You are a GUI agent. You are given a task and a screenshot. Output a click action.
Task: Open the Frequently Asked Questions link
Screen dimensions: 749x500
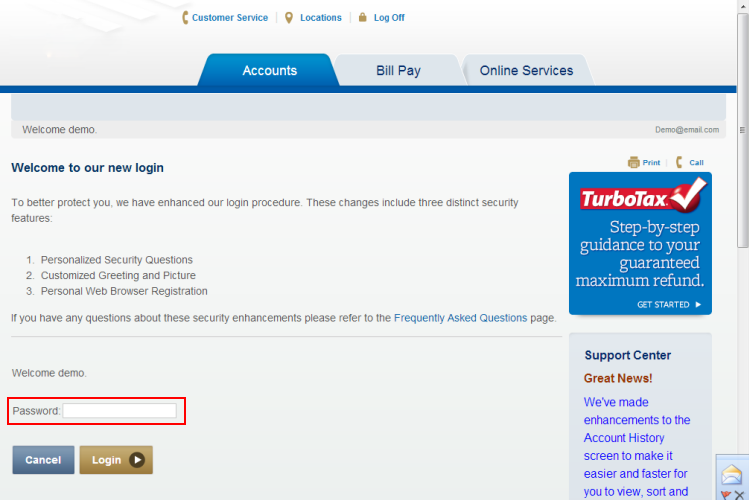(460, 318)
